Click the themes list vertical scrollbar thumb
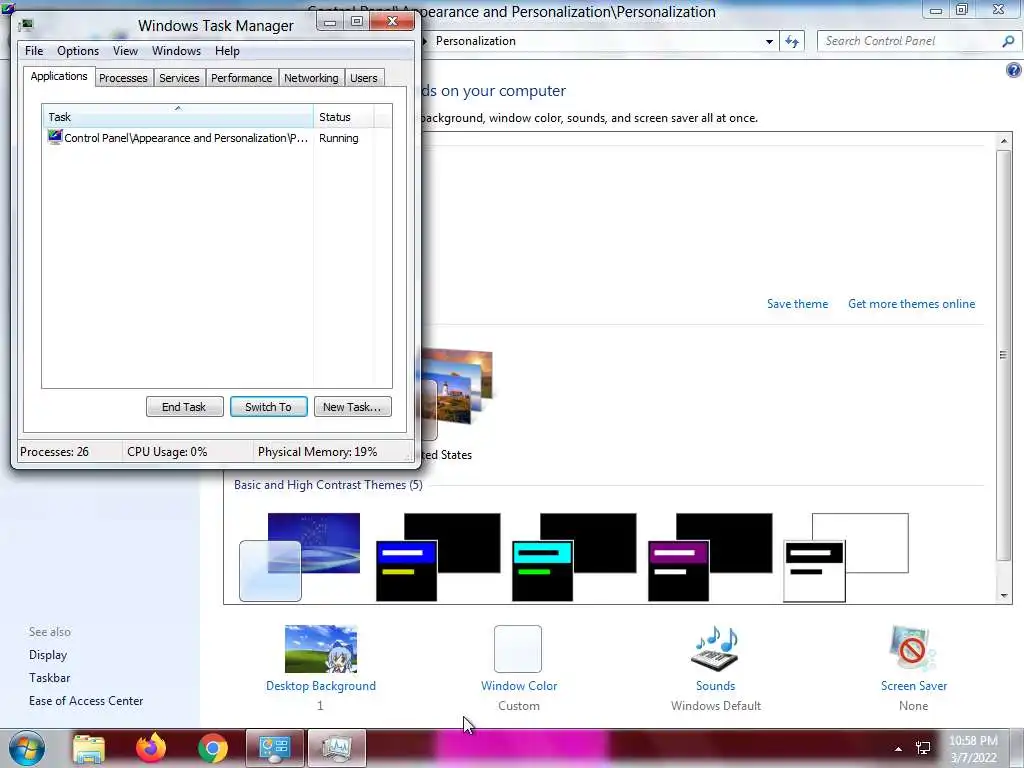Image resolution: width=1024 pixels, height=768 pixels. coord(1004,355)
